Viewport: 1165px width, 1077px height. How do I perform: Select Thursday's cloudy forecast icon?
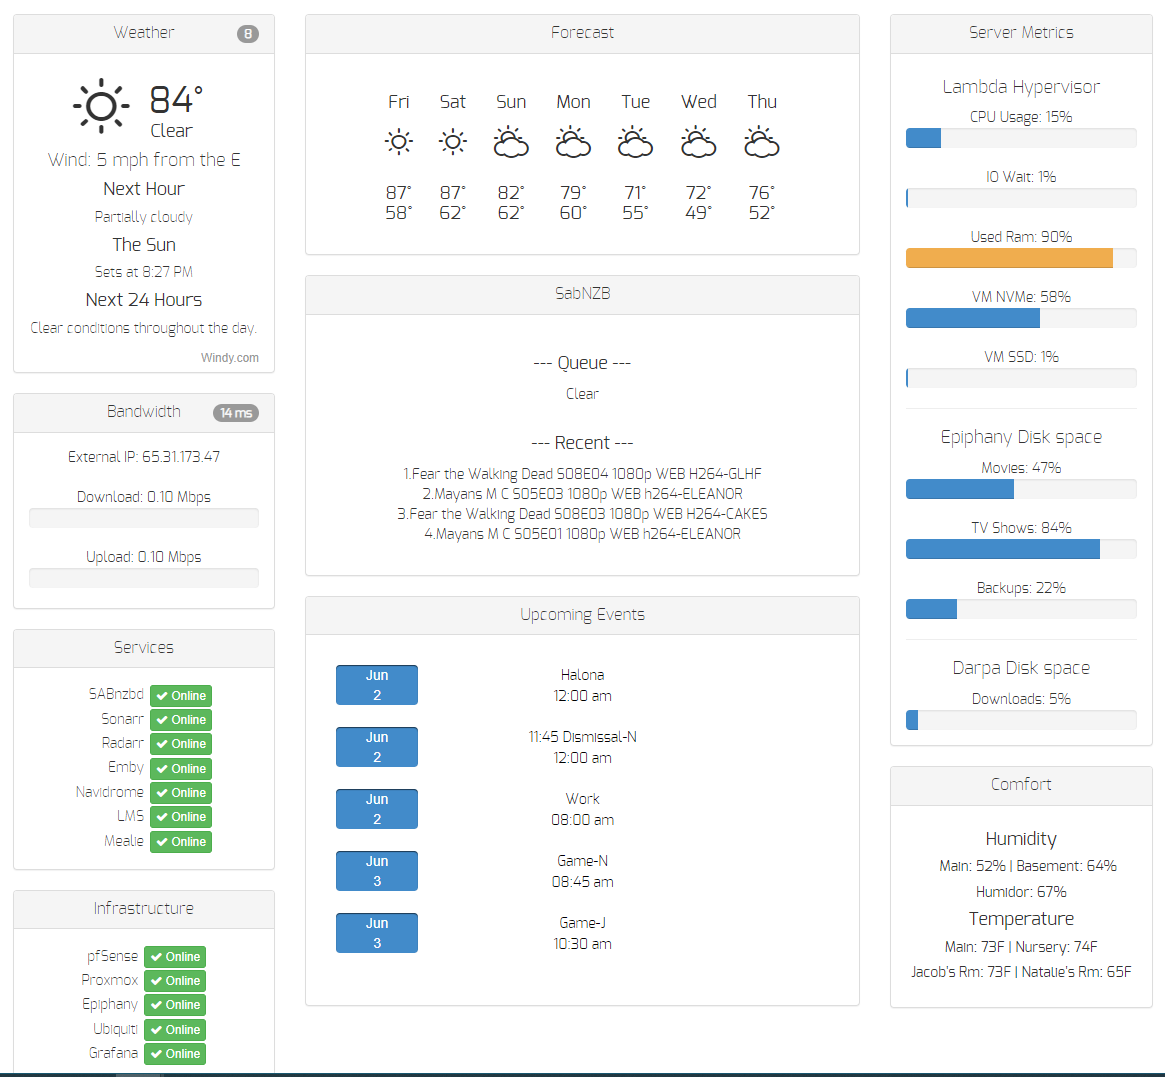click(x=762, y=141)
